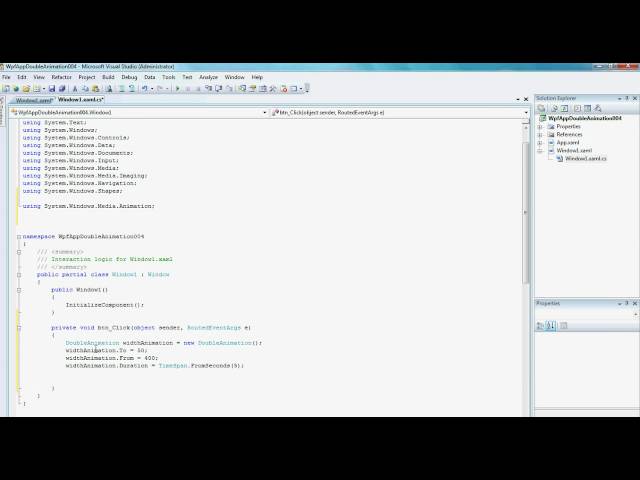This screenshot has height=480, width=640.
Task: Click the Save All toolbar icon
Action: point(62,88)
